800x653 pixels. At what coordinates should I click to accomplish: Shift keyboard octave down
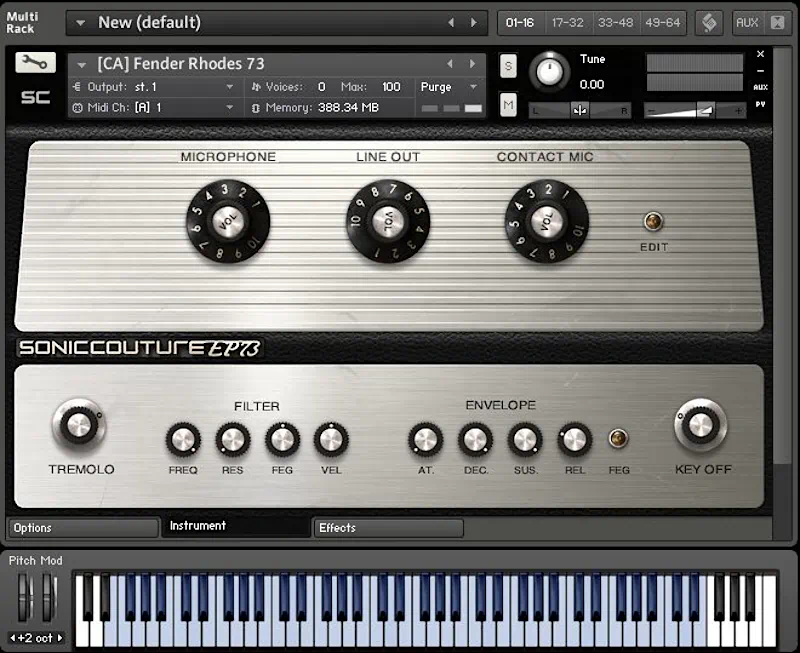[12, 638]
